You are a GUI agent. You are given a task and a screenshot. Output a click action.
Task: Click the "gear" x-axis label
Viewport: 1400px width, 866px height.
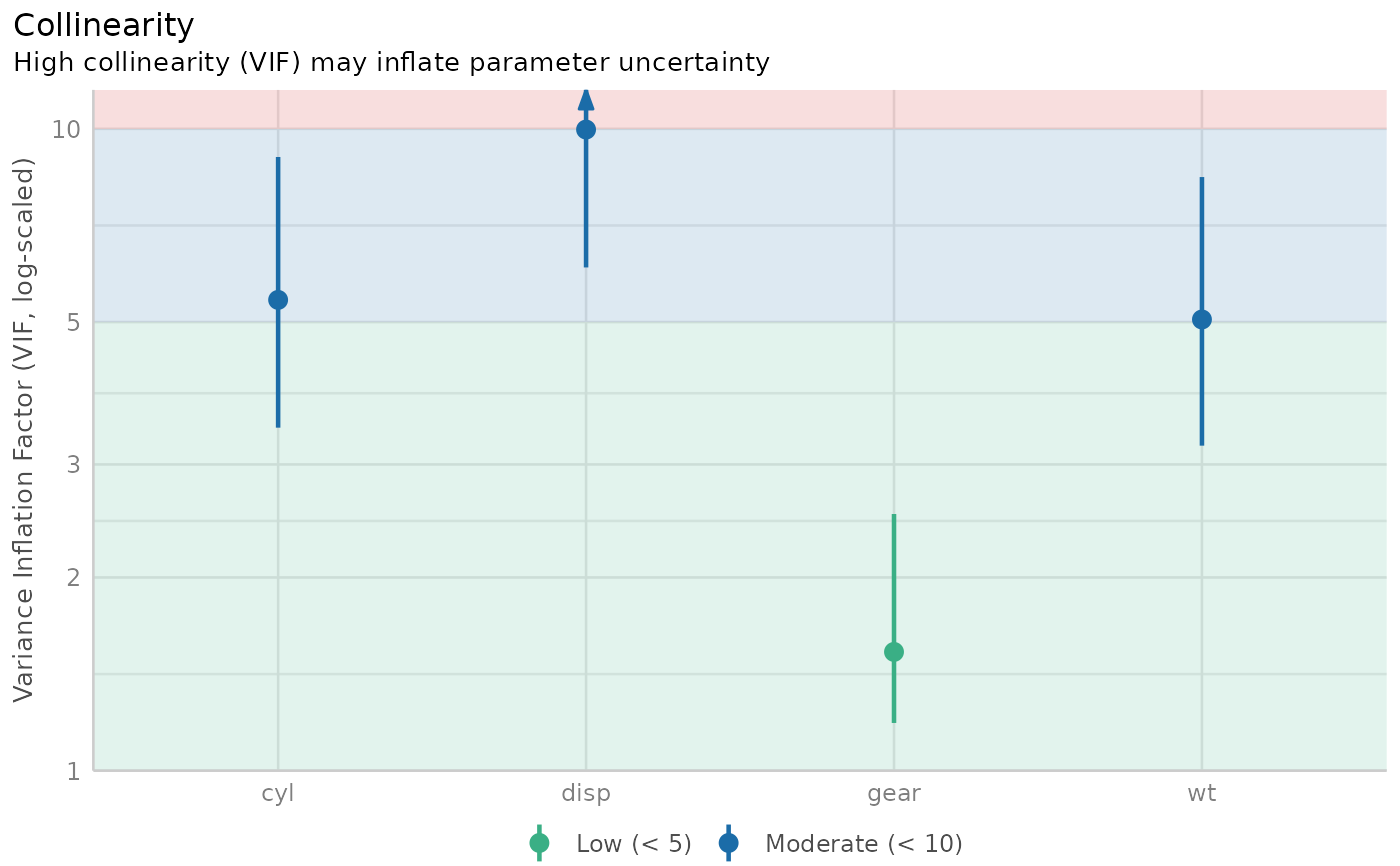coord(894,794)
